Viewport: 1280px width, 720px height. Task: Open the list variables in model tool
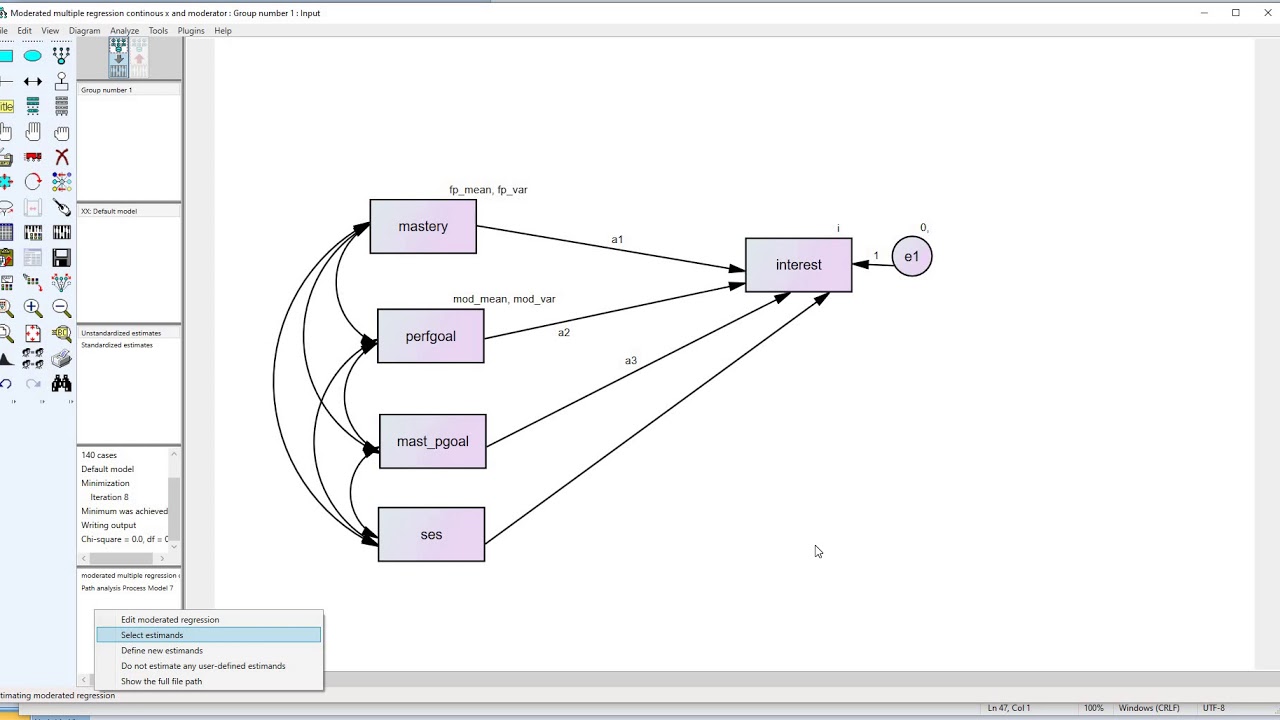33,106
